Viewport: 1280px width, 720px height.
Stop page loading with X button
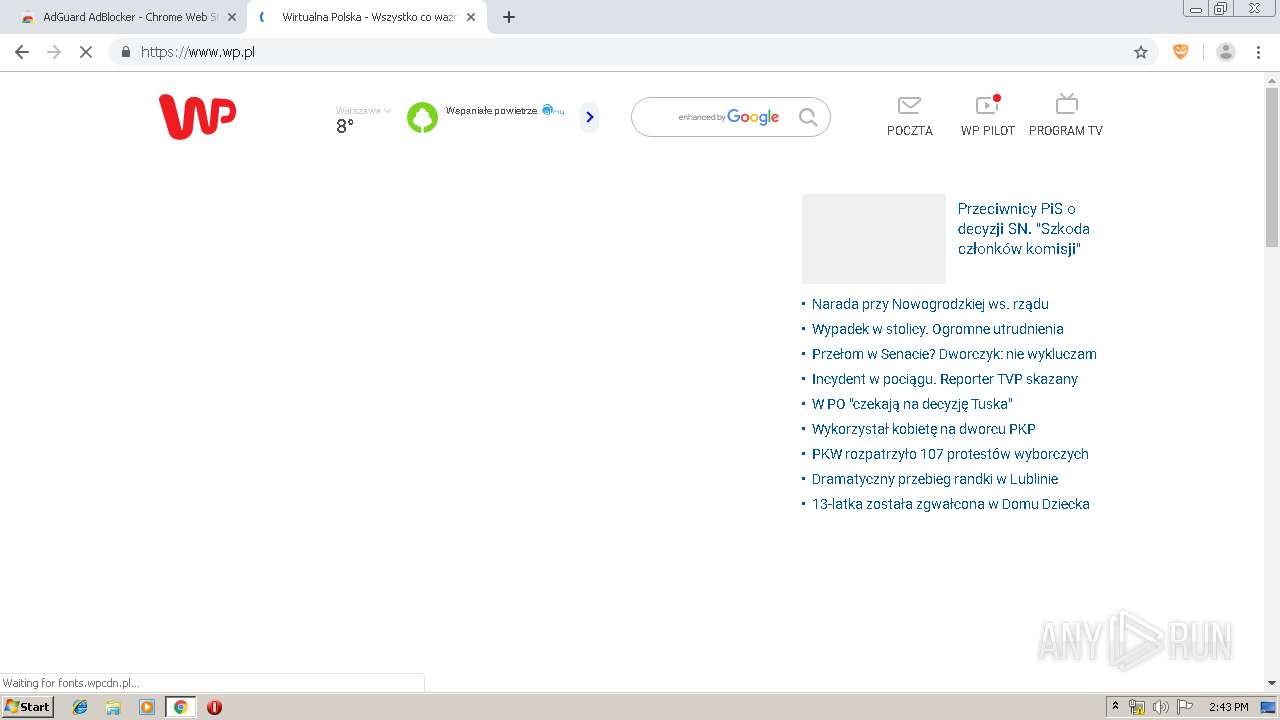click(x=86, y=52)
